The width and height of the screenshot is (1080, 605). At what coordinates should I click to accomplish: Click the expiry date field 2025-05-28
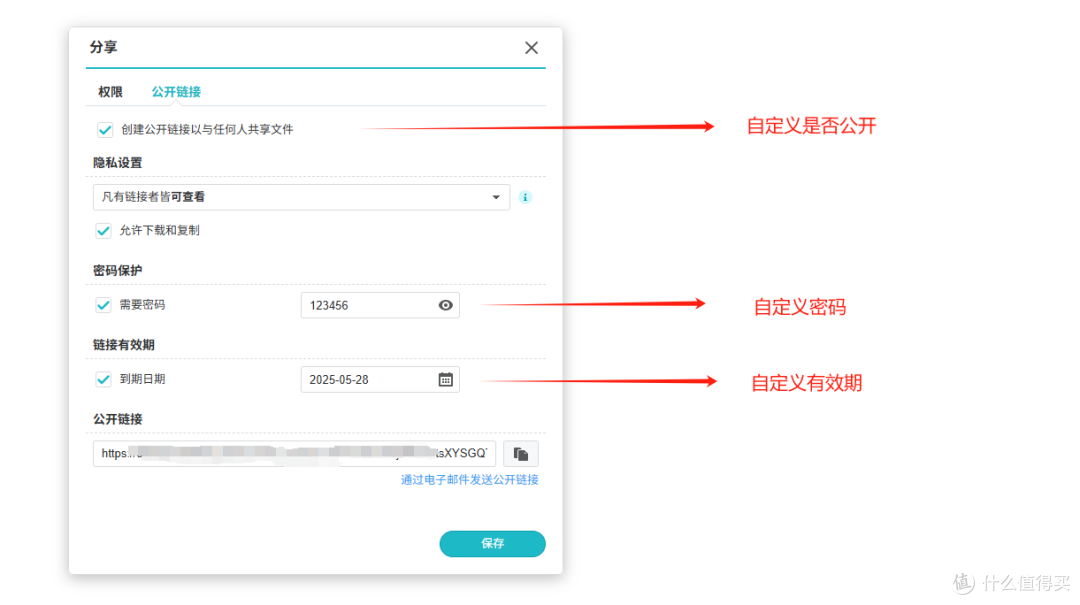[380, 380]
